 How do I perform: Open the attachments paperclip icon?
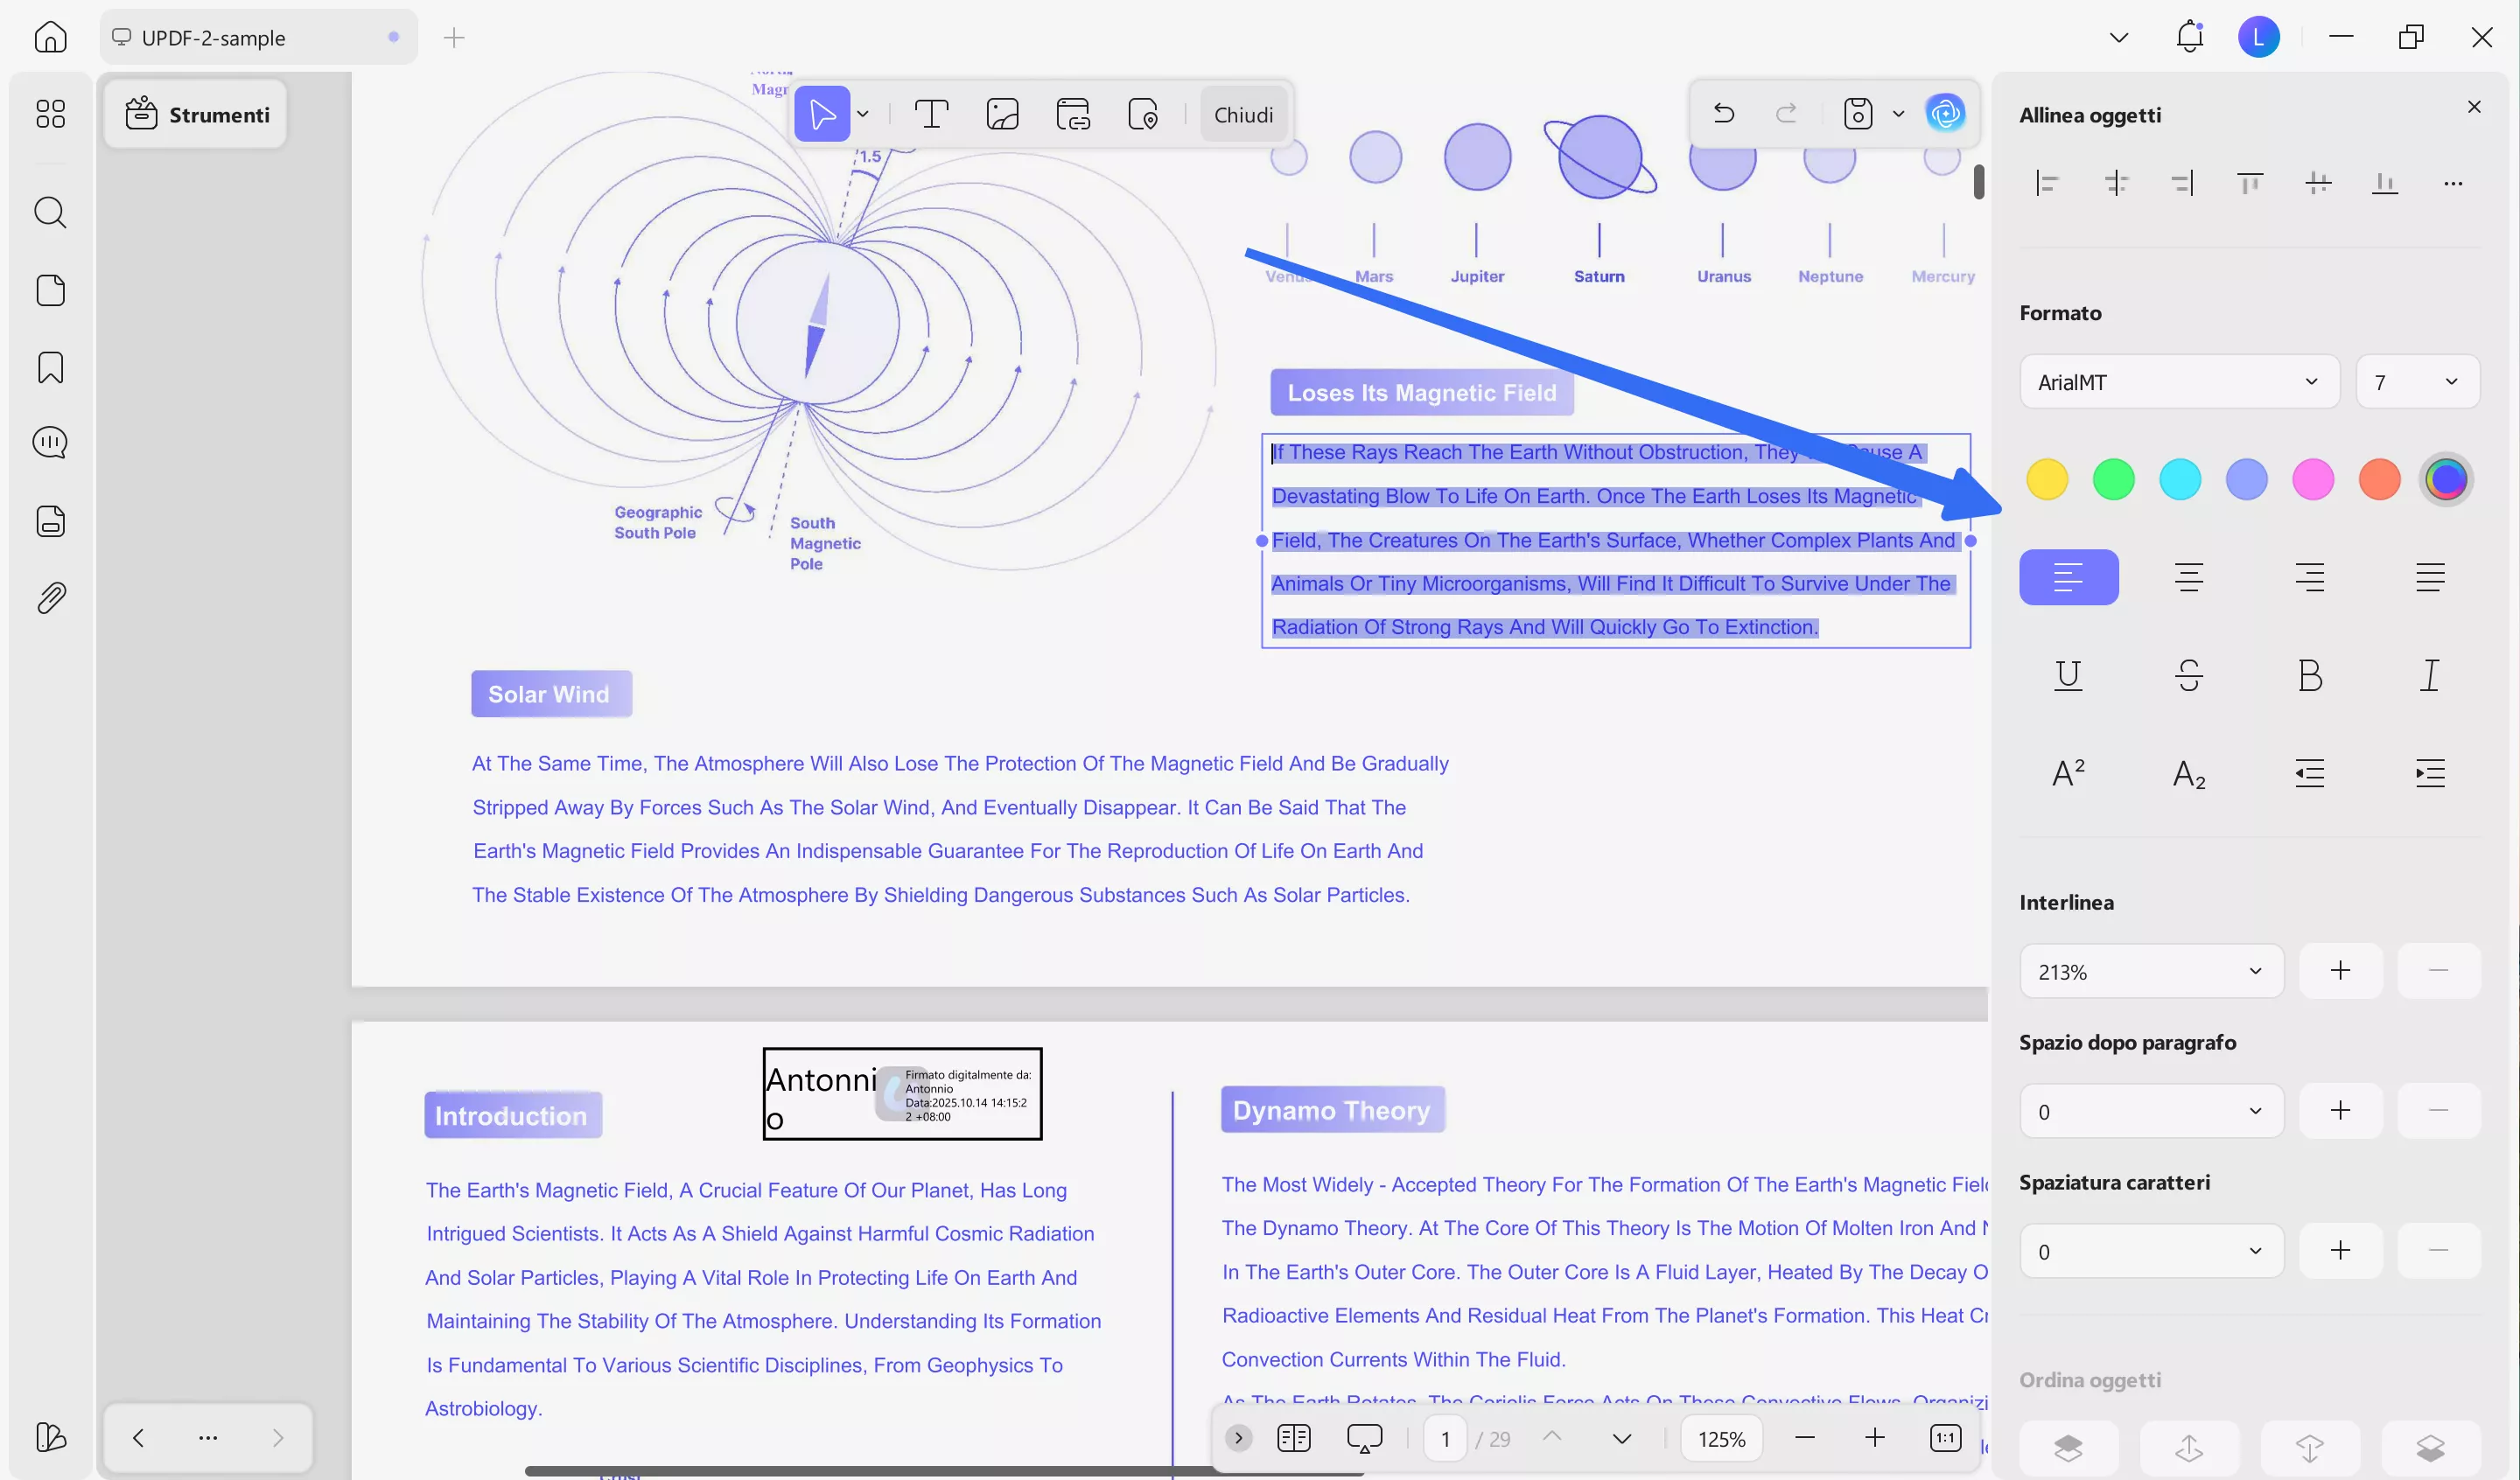coord(50,598)
